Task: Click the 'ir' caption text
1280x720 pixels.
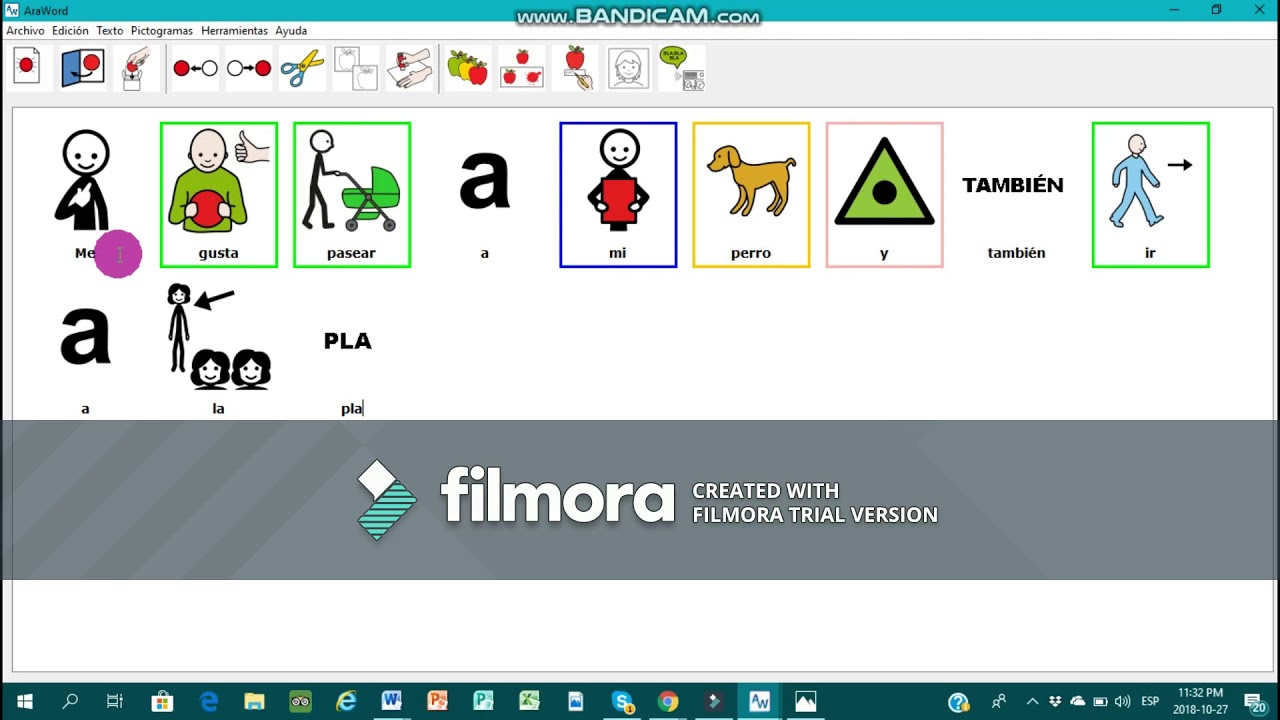Action: [1150, 253]
